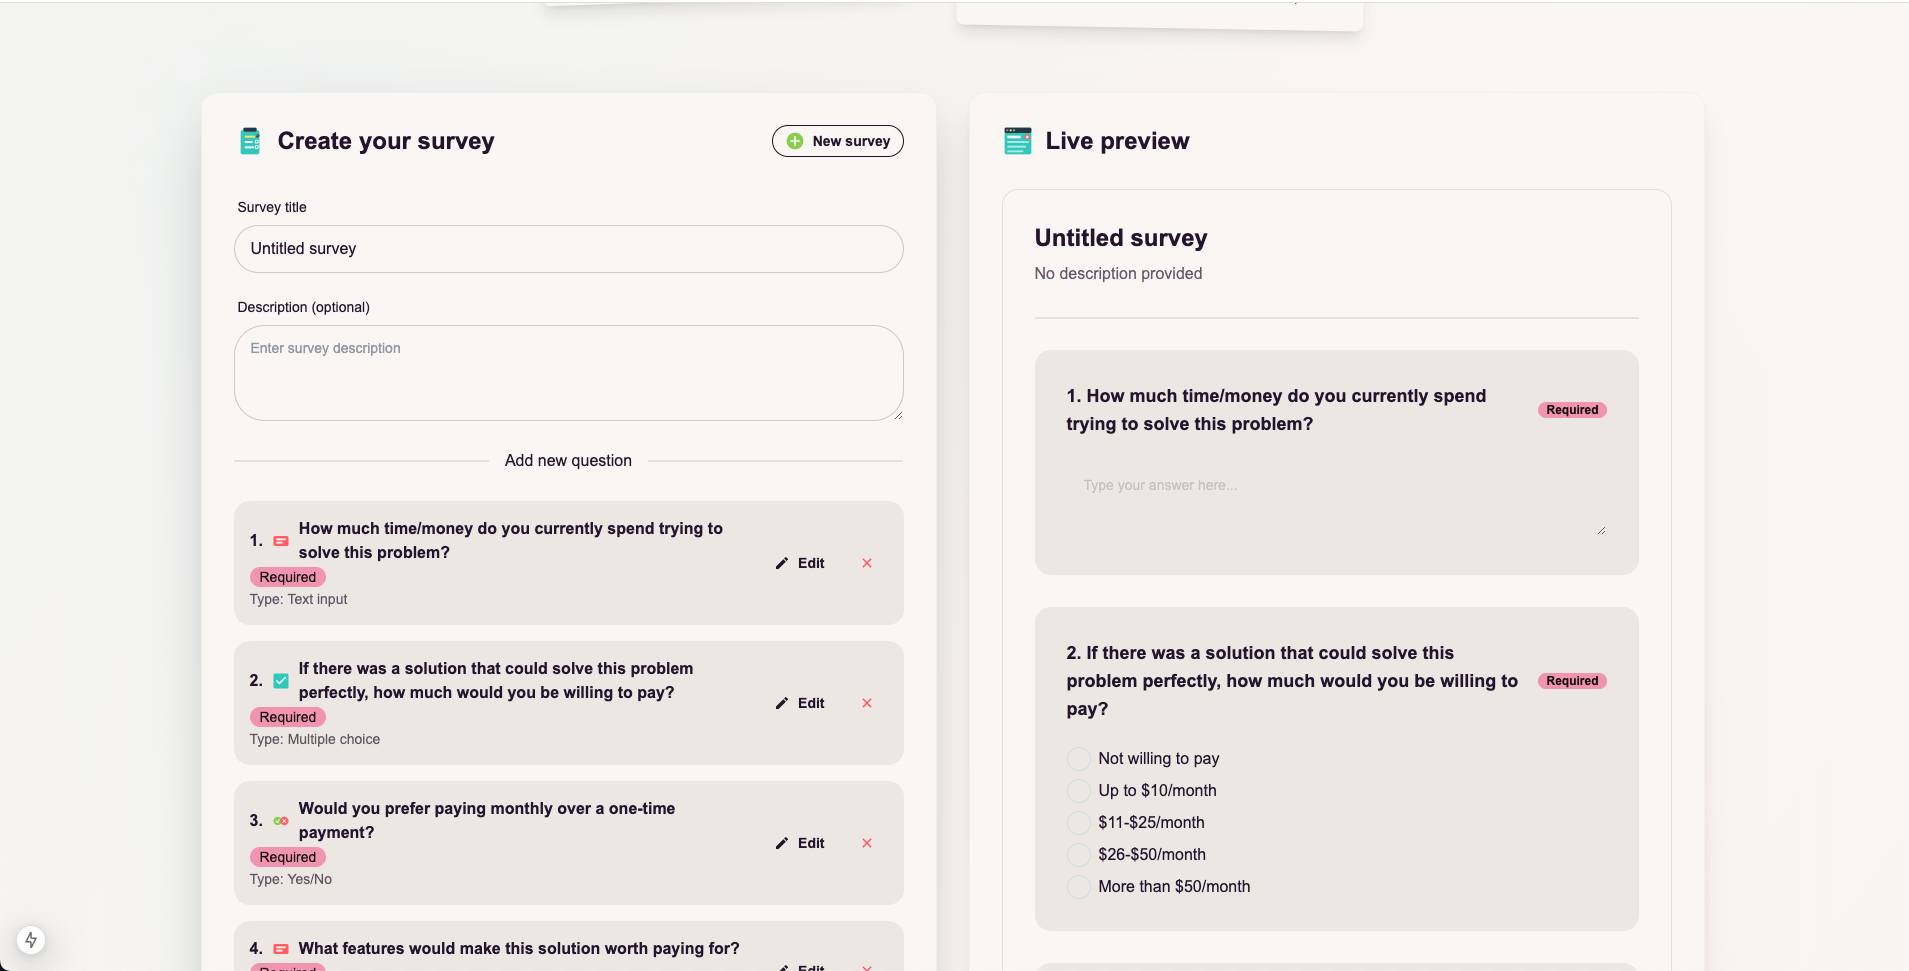This screenshot has width=1909, height=971.
Task: Click the multiple choice icon on question 2
Action: (x=281, y=681)
